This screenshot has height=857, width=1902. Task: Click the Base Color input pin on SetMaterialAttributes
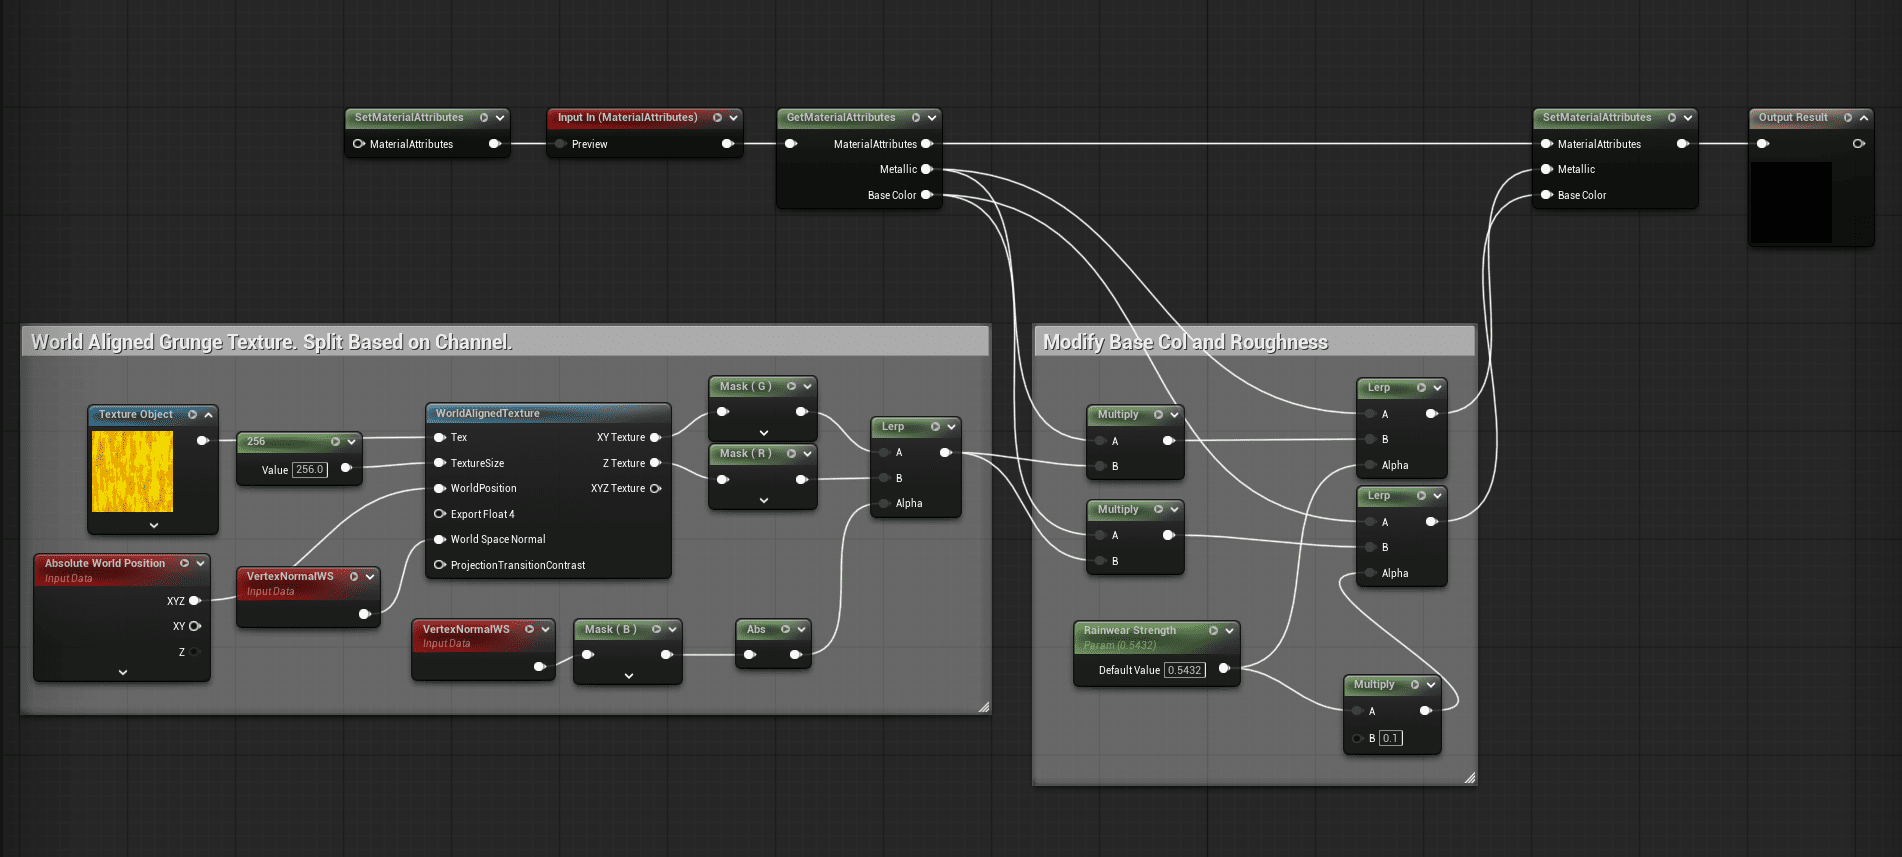click(1547, 195)
